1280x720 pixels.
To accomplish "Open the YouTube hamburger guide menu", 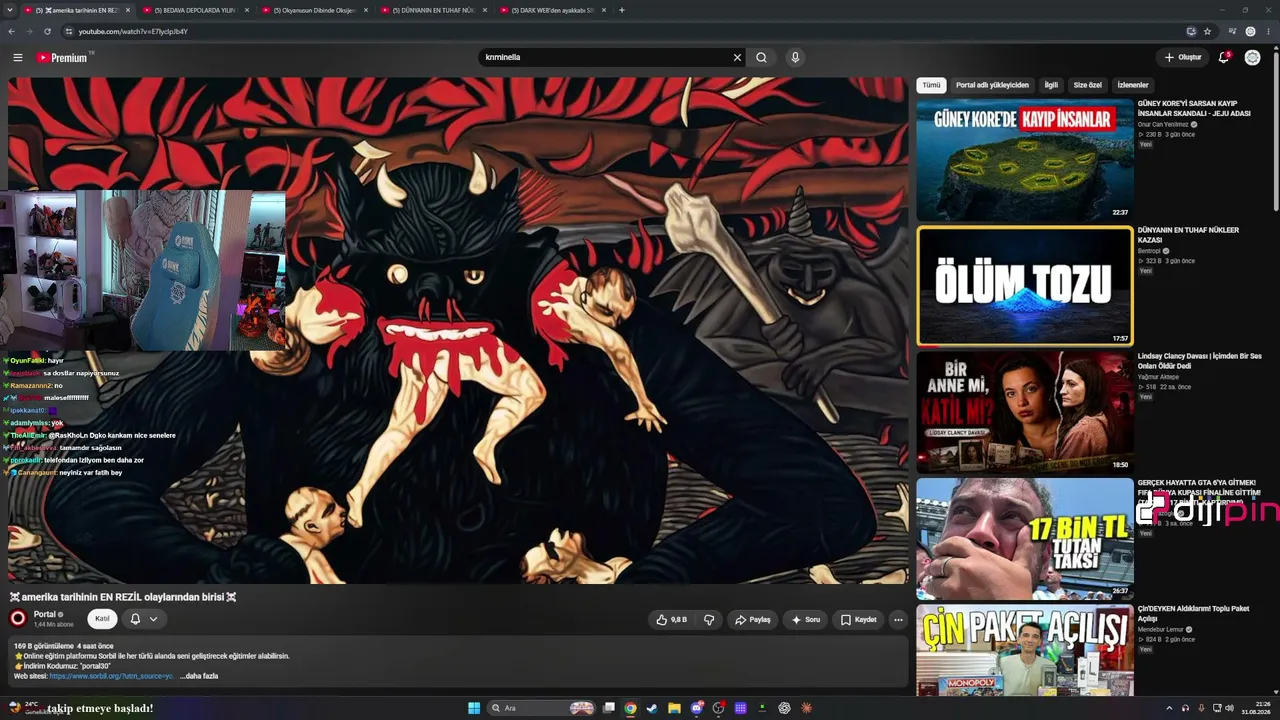I will [x=17, y=57].
